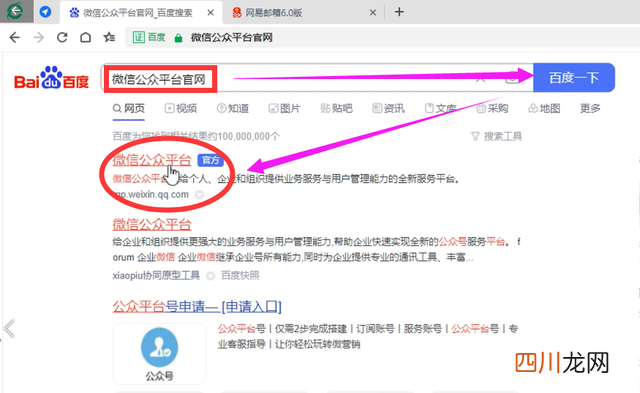Switch to 地图 search results
The width and height of the screenshot is (640, 393).
544,108
